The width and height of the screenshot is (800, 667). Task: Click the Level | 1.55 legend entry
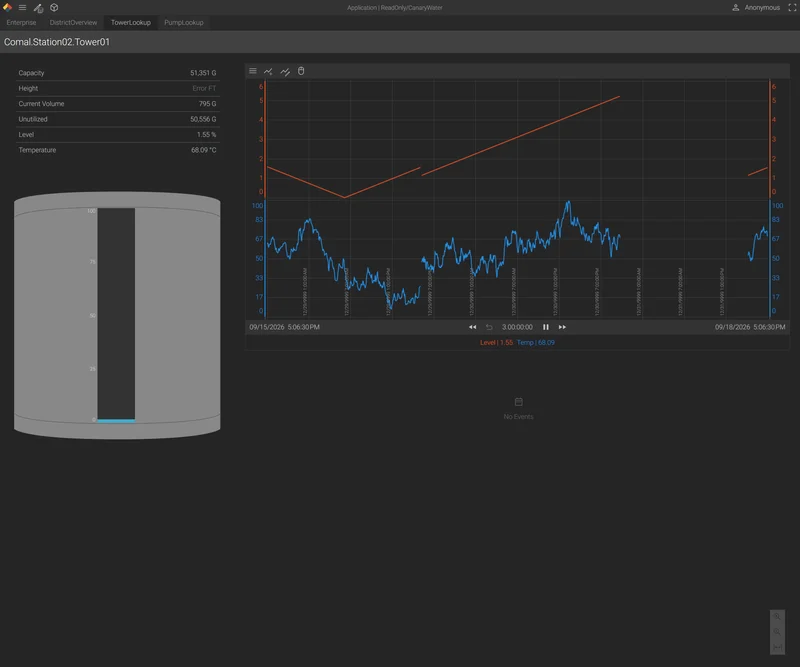click(x=496, y=342)
